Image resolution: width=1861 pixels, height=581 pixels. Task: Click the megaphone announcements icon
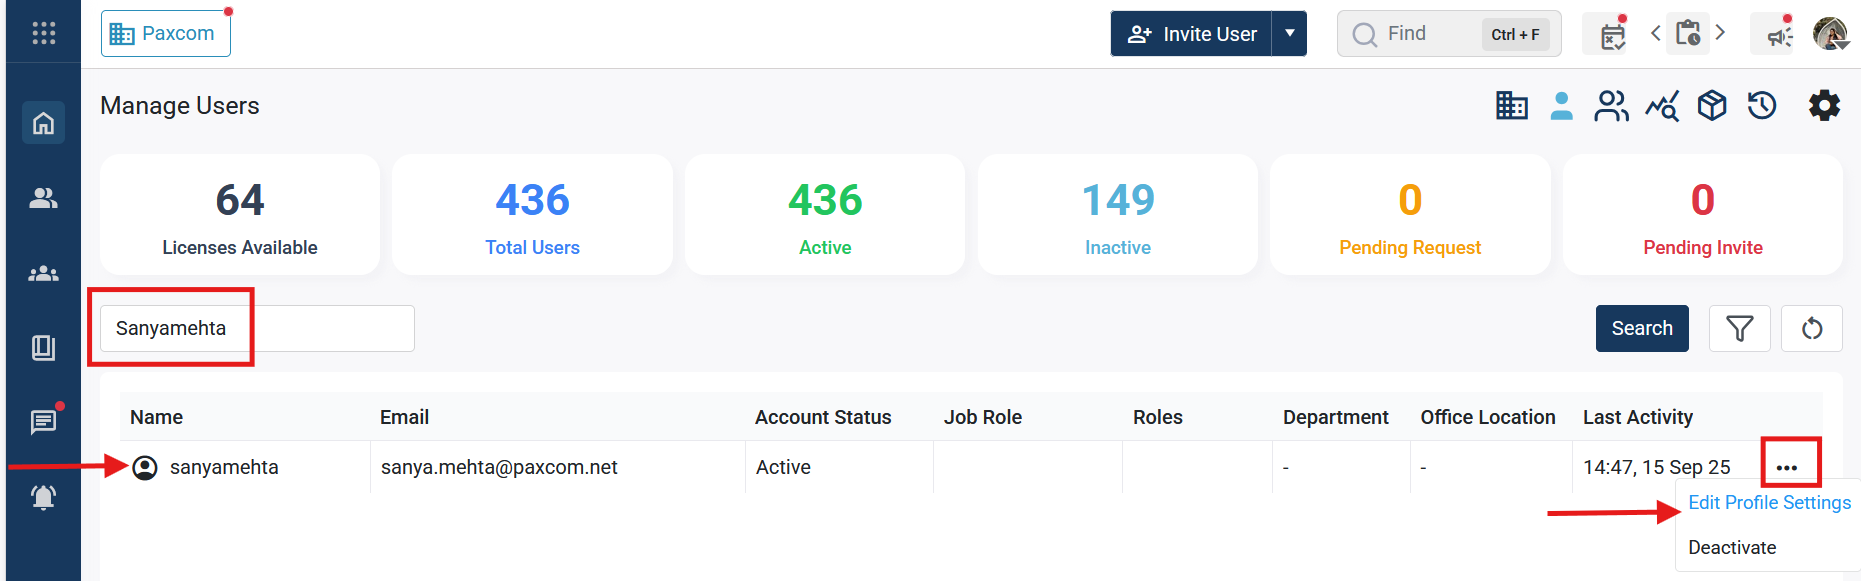(x=1778, y=35)
